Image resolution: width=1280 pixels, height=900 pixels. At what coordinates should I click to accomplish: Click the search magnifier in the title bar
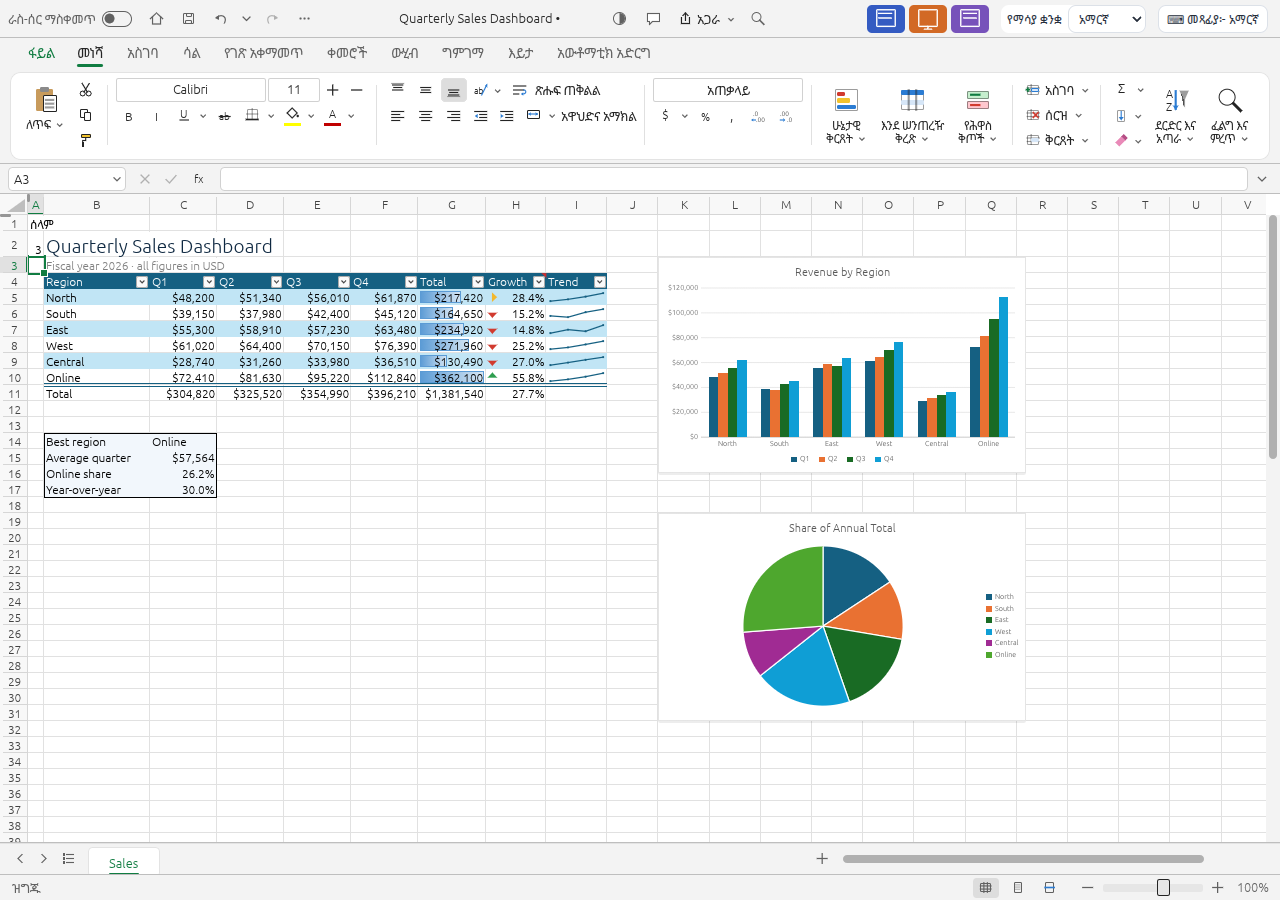tap(758, 19)
